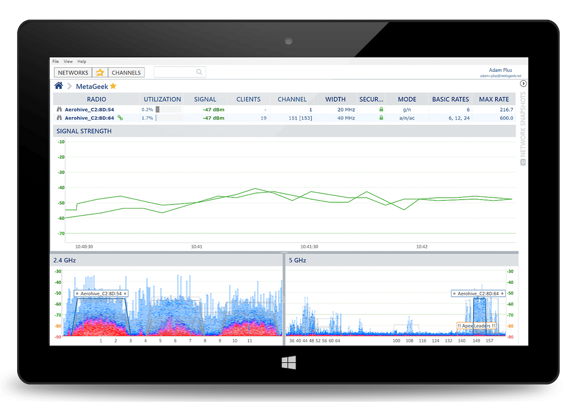Sort by the UTILIZATION column header
This screenshot has width=574, height=402.
click(162, 99)
